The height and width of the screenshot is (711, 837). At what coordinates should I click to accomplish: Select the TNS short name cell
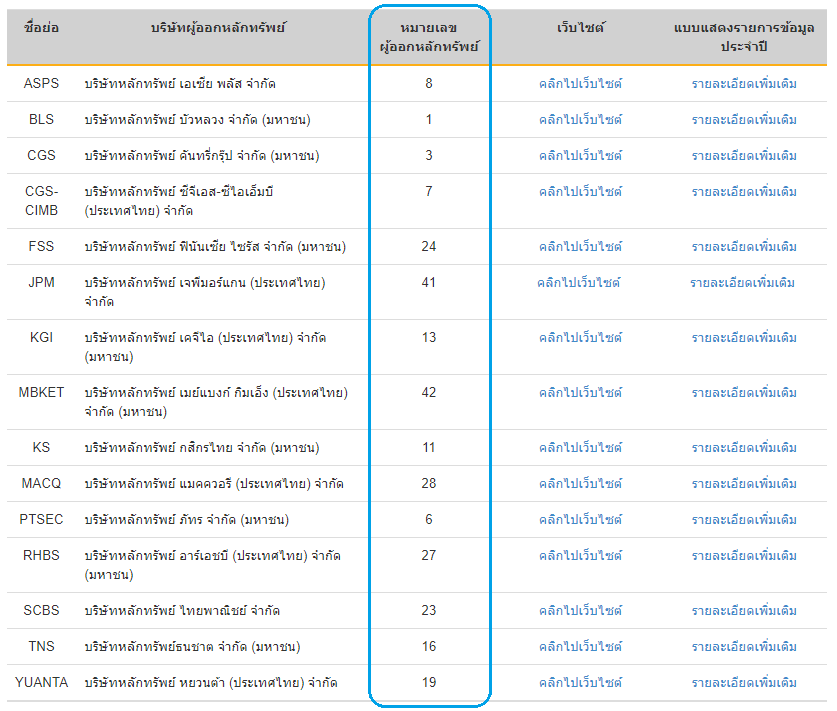(x=41, y=646)
